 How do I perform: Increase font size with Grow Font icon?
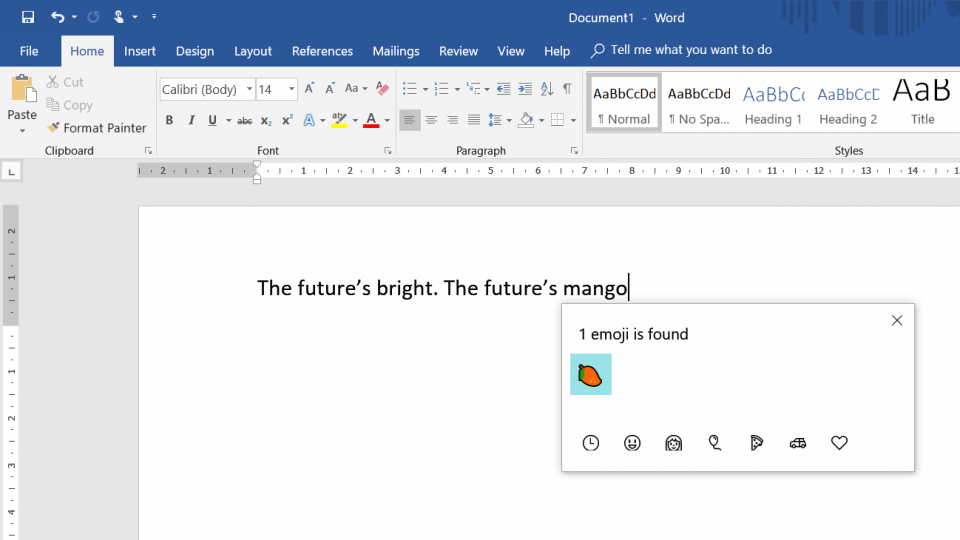pos(310,89)
